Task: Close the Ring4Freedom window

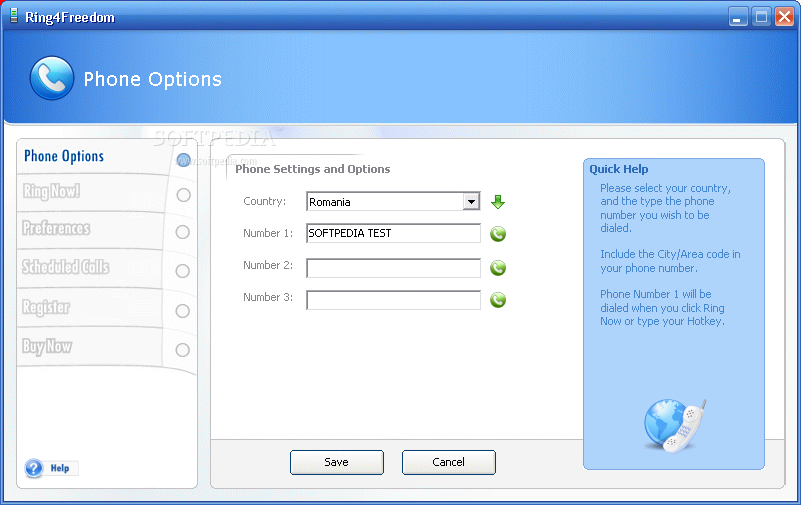Action: click(x=784, y=17)
